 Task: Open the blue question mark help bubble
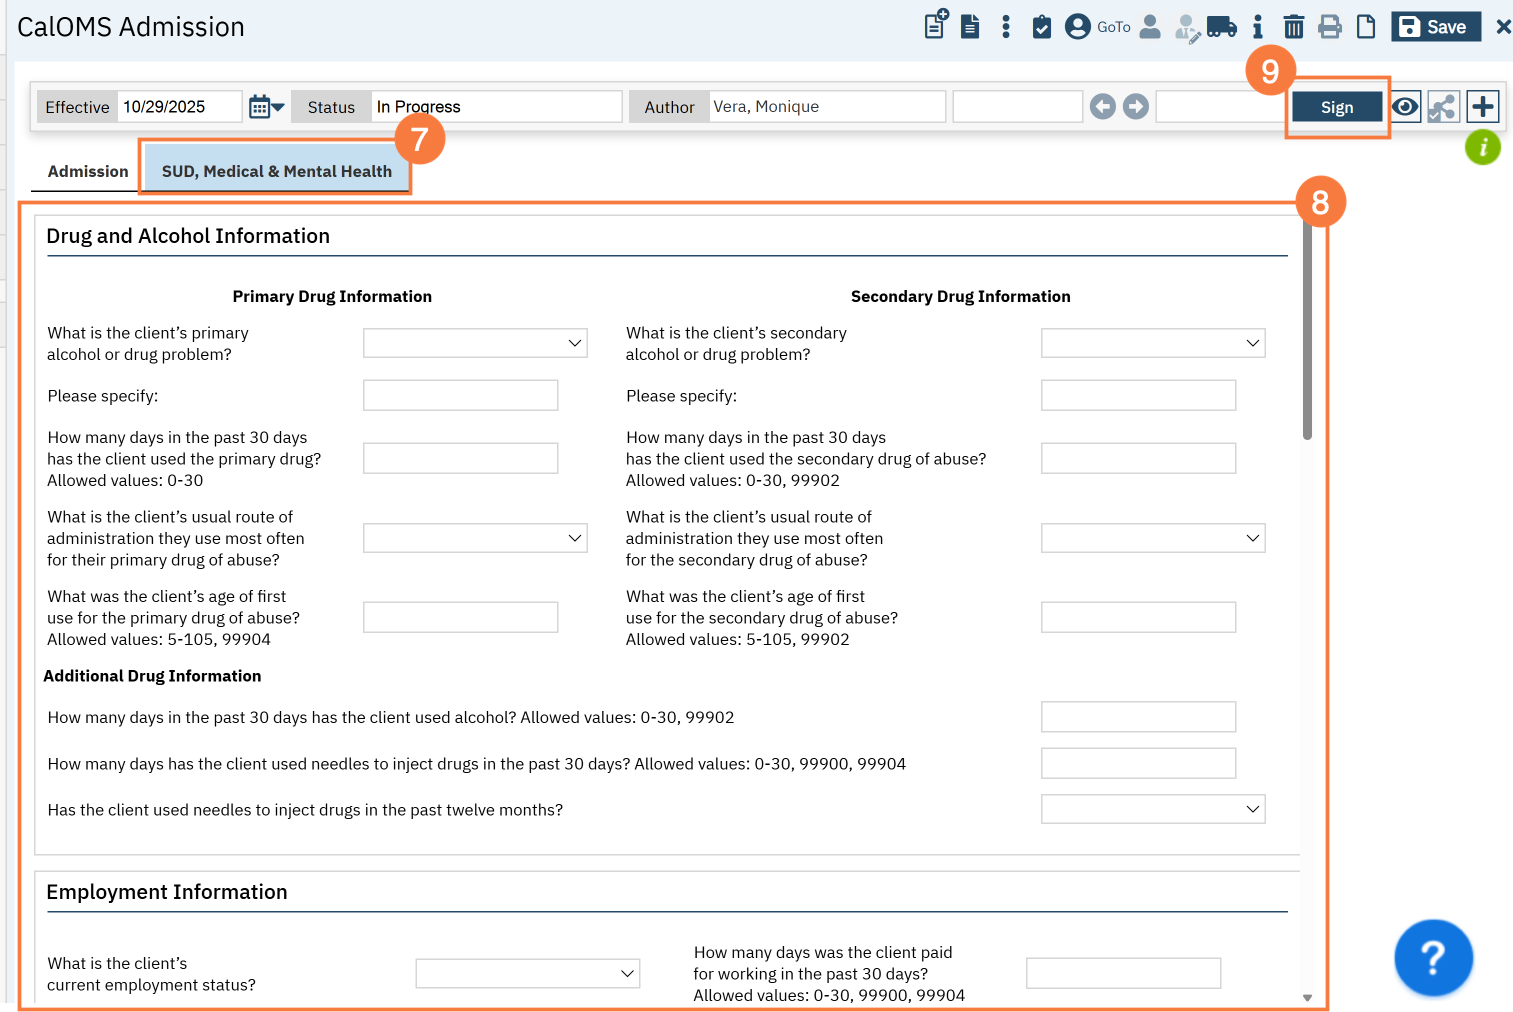[1432, 957]
